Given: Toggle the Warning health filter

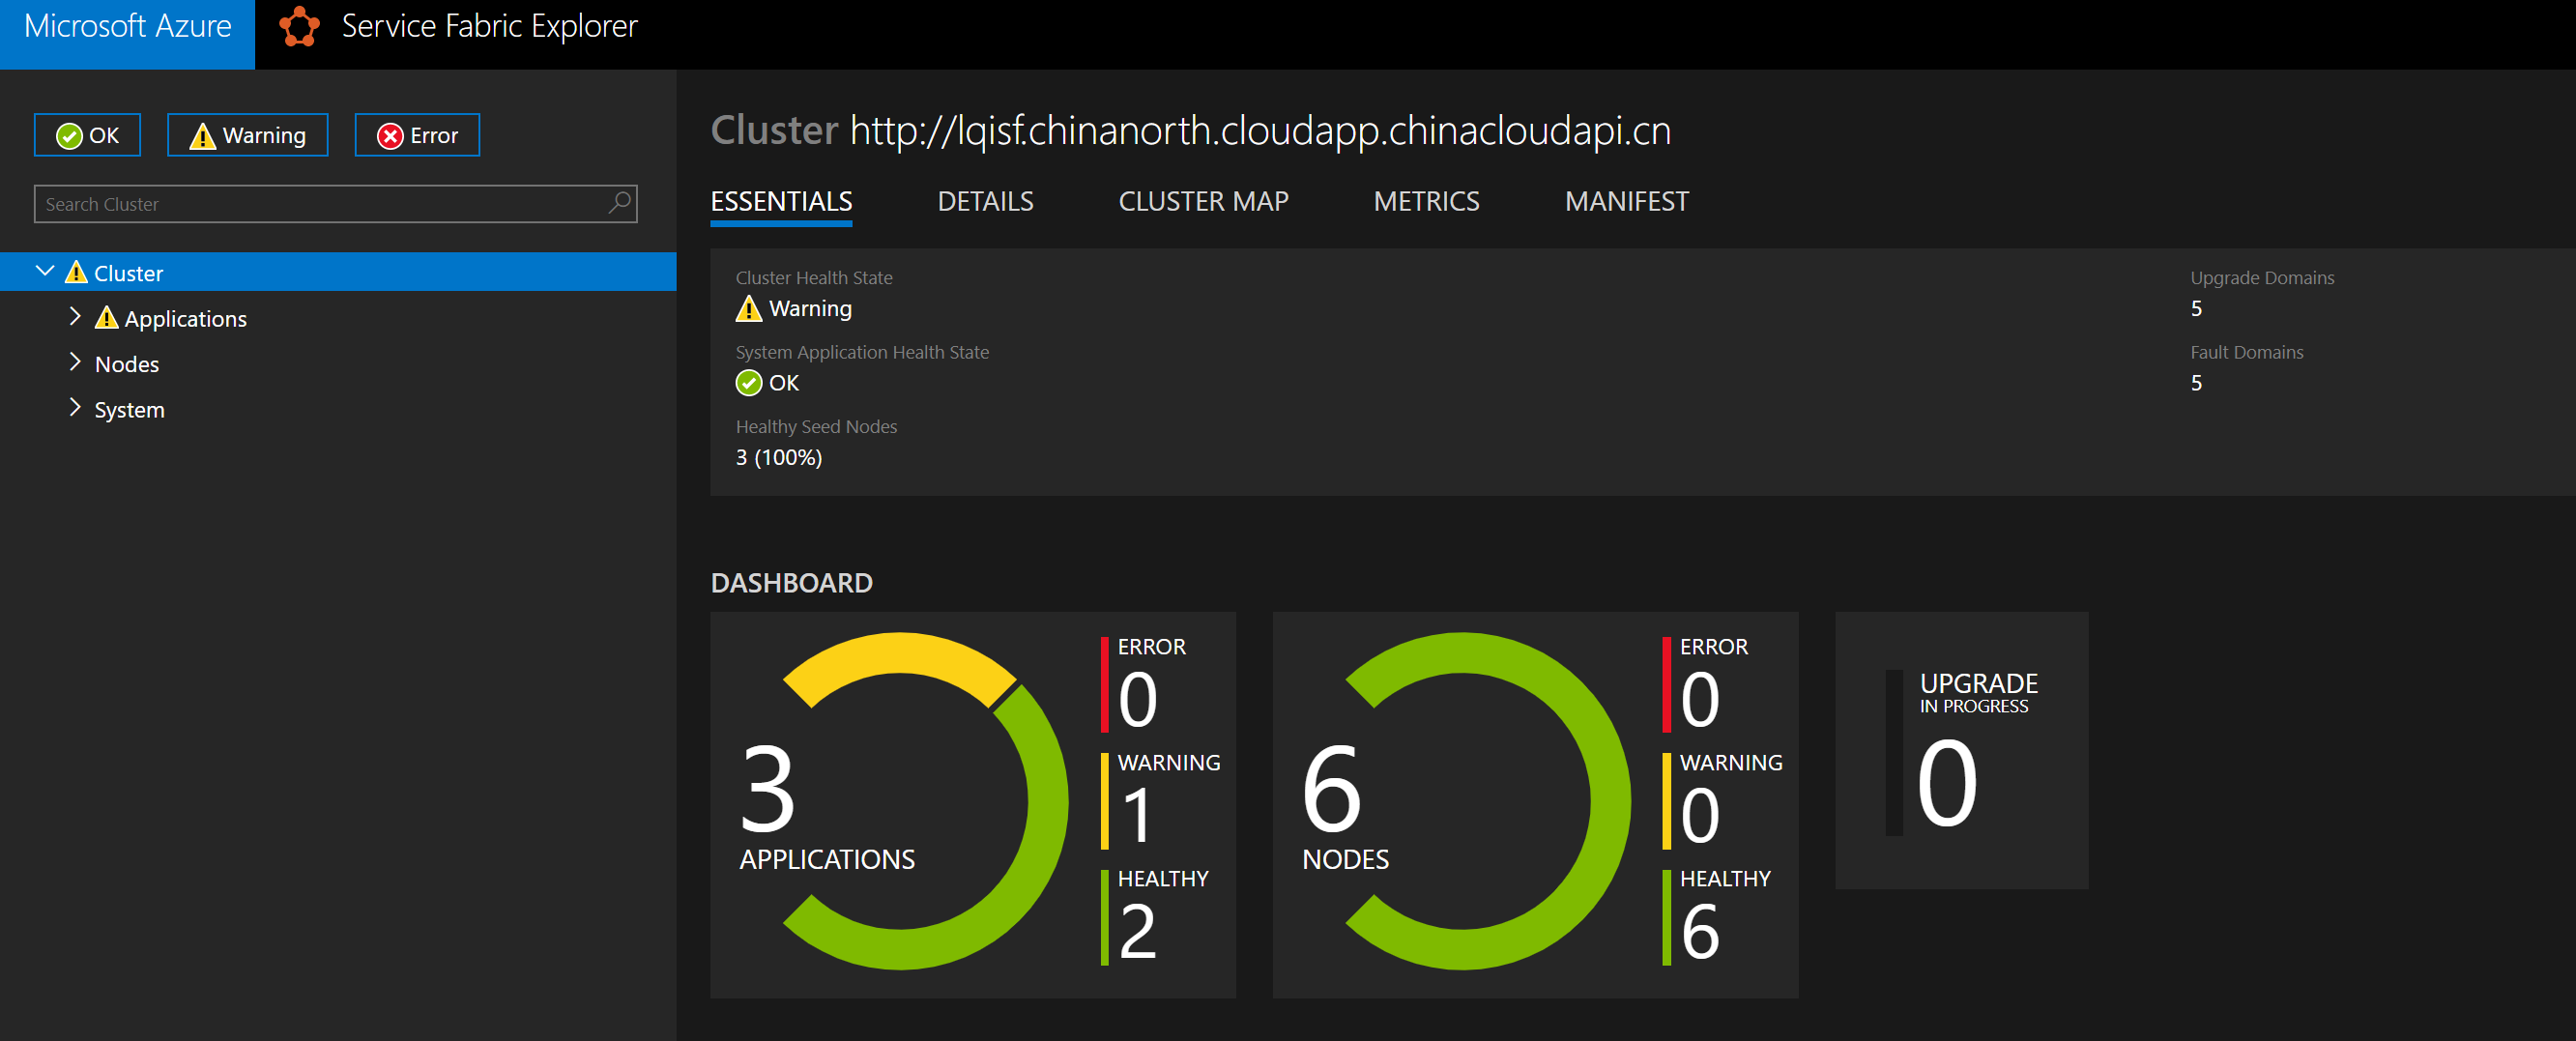Looking at the screenshot, I should (x=247, y=134).
